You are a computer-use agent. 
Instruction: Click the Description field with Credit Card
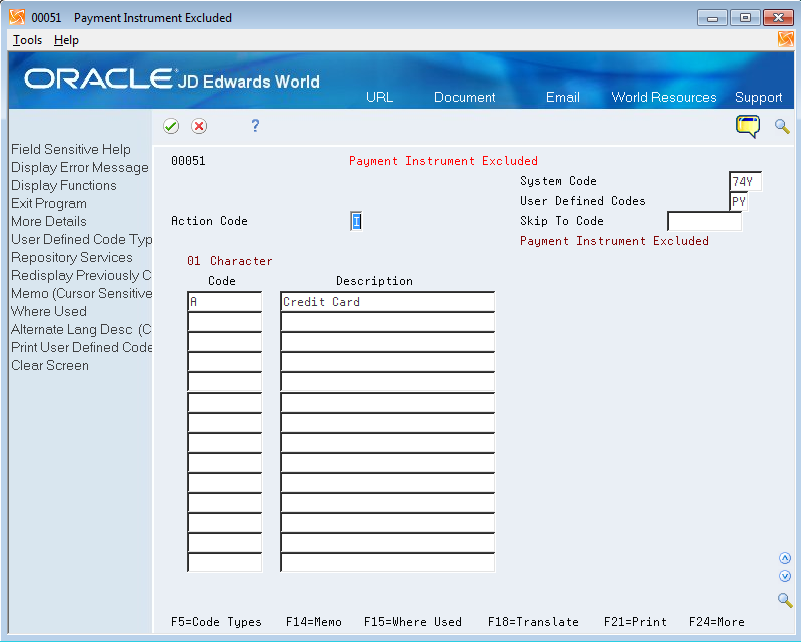(388, 302)
